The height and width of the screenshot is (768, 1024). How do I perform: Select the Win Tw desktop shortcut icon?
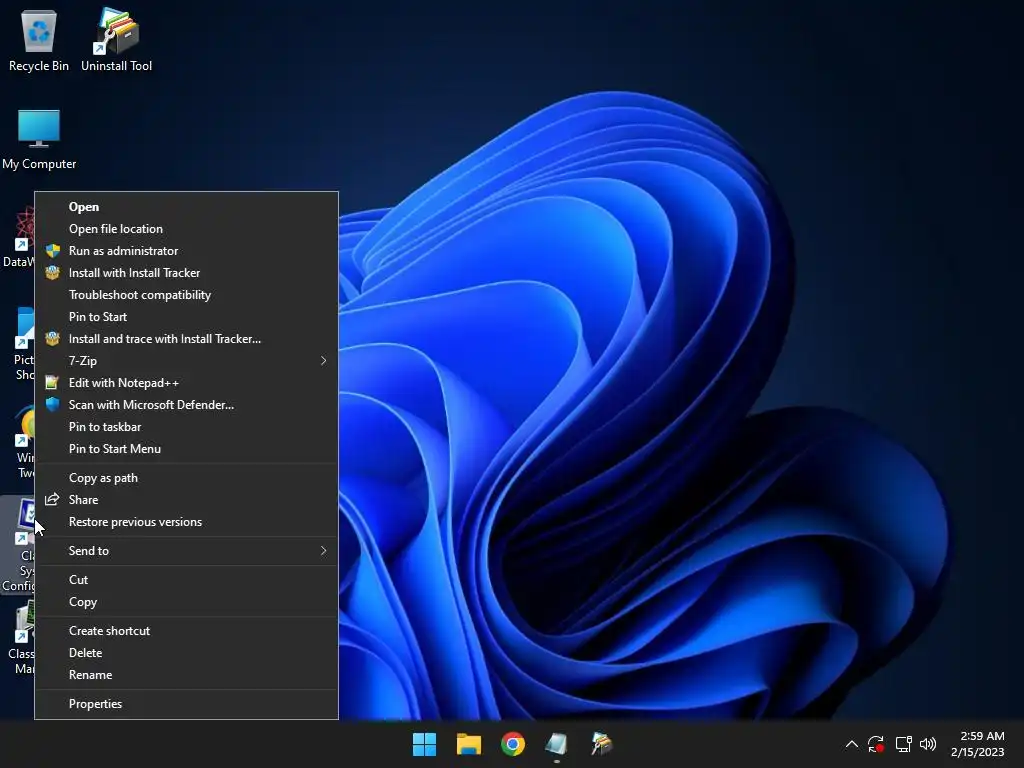[x=24, y=442]
